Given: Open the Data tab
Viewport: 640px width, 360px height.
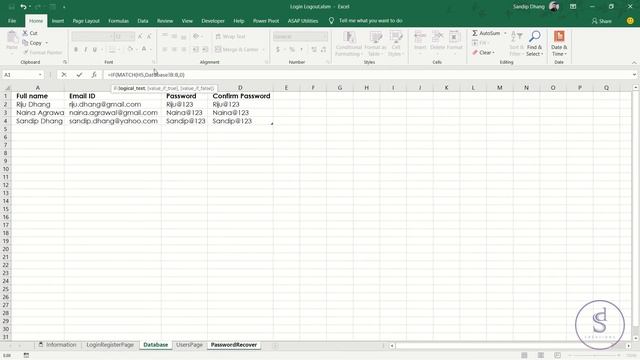Looking at the screenshot, I should coord(142,21).
